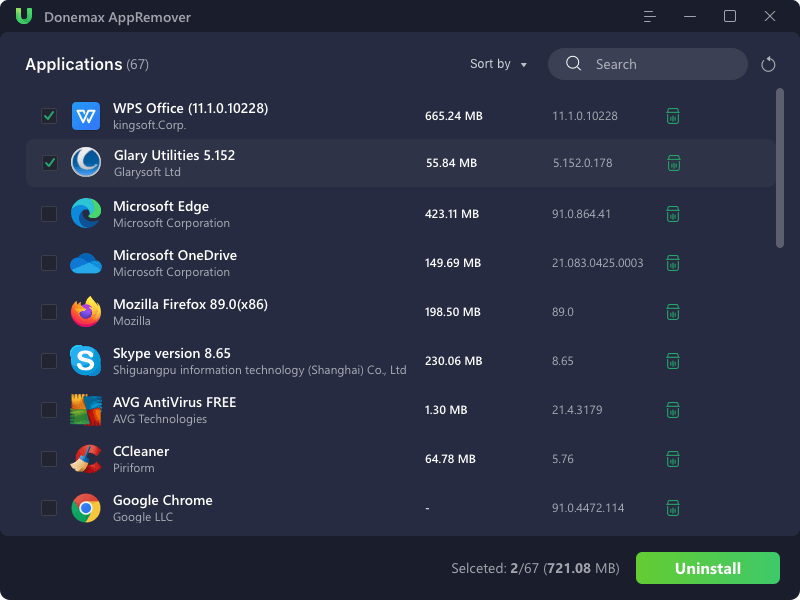Click the uninstall trash icon for Microsoft Edge
Screen dimensions: 800x600
(673, 214)
